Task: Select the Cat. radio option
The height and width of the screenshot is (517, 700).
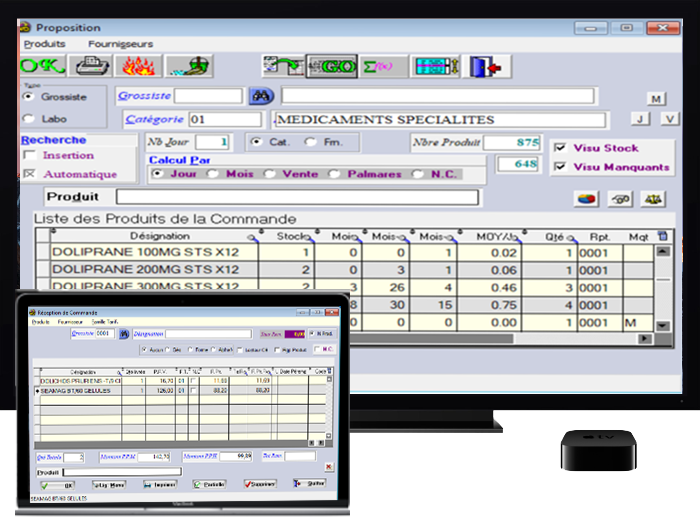Action: (256, 142)
